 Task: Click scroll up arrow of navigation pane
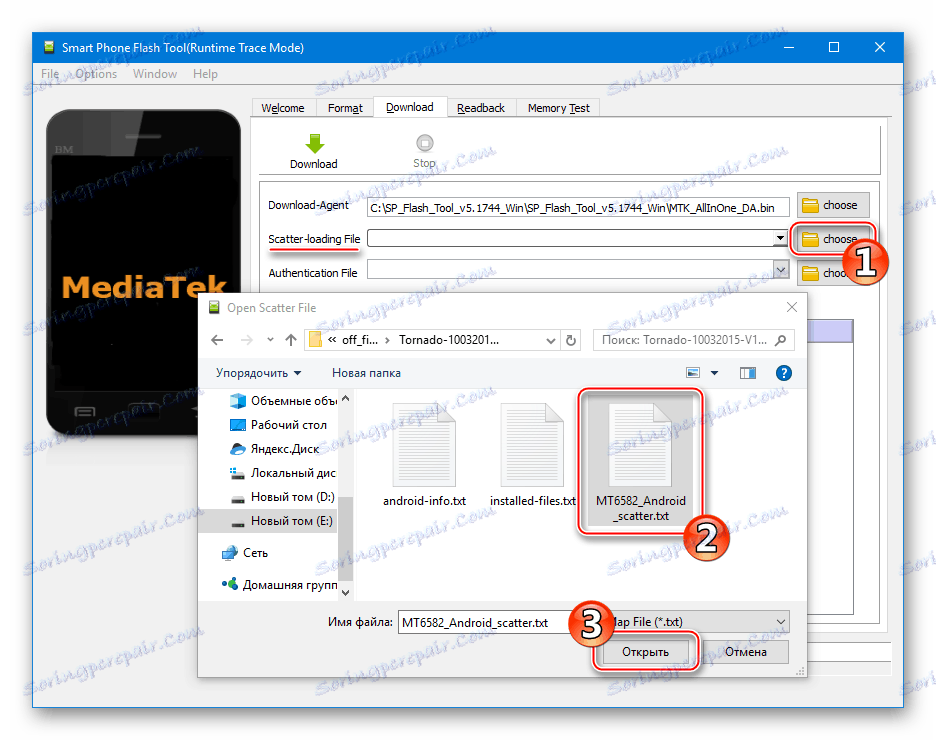pyautogui.click(x=346, y=398)
